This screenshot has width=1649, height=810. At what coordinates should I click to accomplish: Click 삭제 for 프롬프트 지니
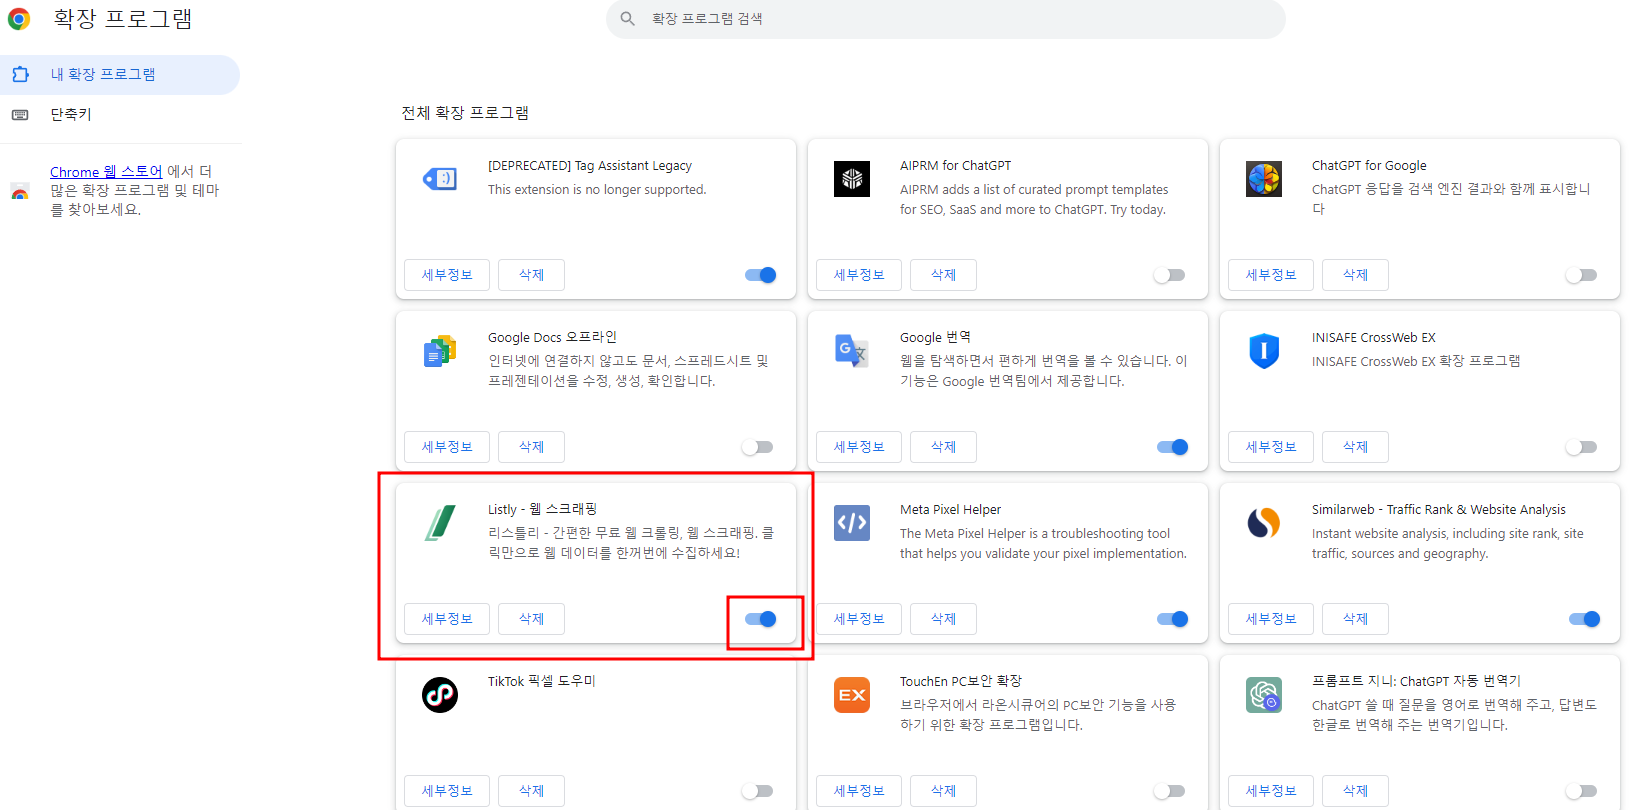[x=1355, y=791]
